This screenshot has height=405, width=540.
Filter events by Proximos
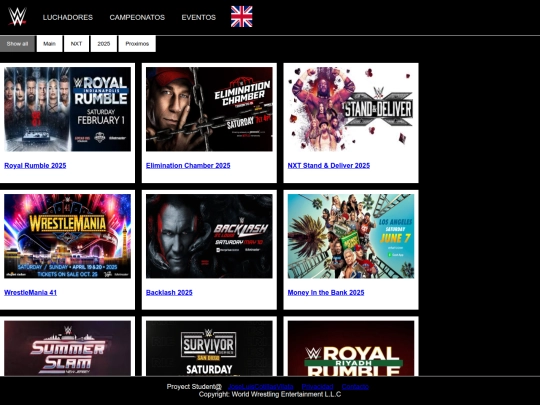[x=137, y=44]
